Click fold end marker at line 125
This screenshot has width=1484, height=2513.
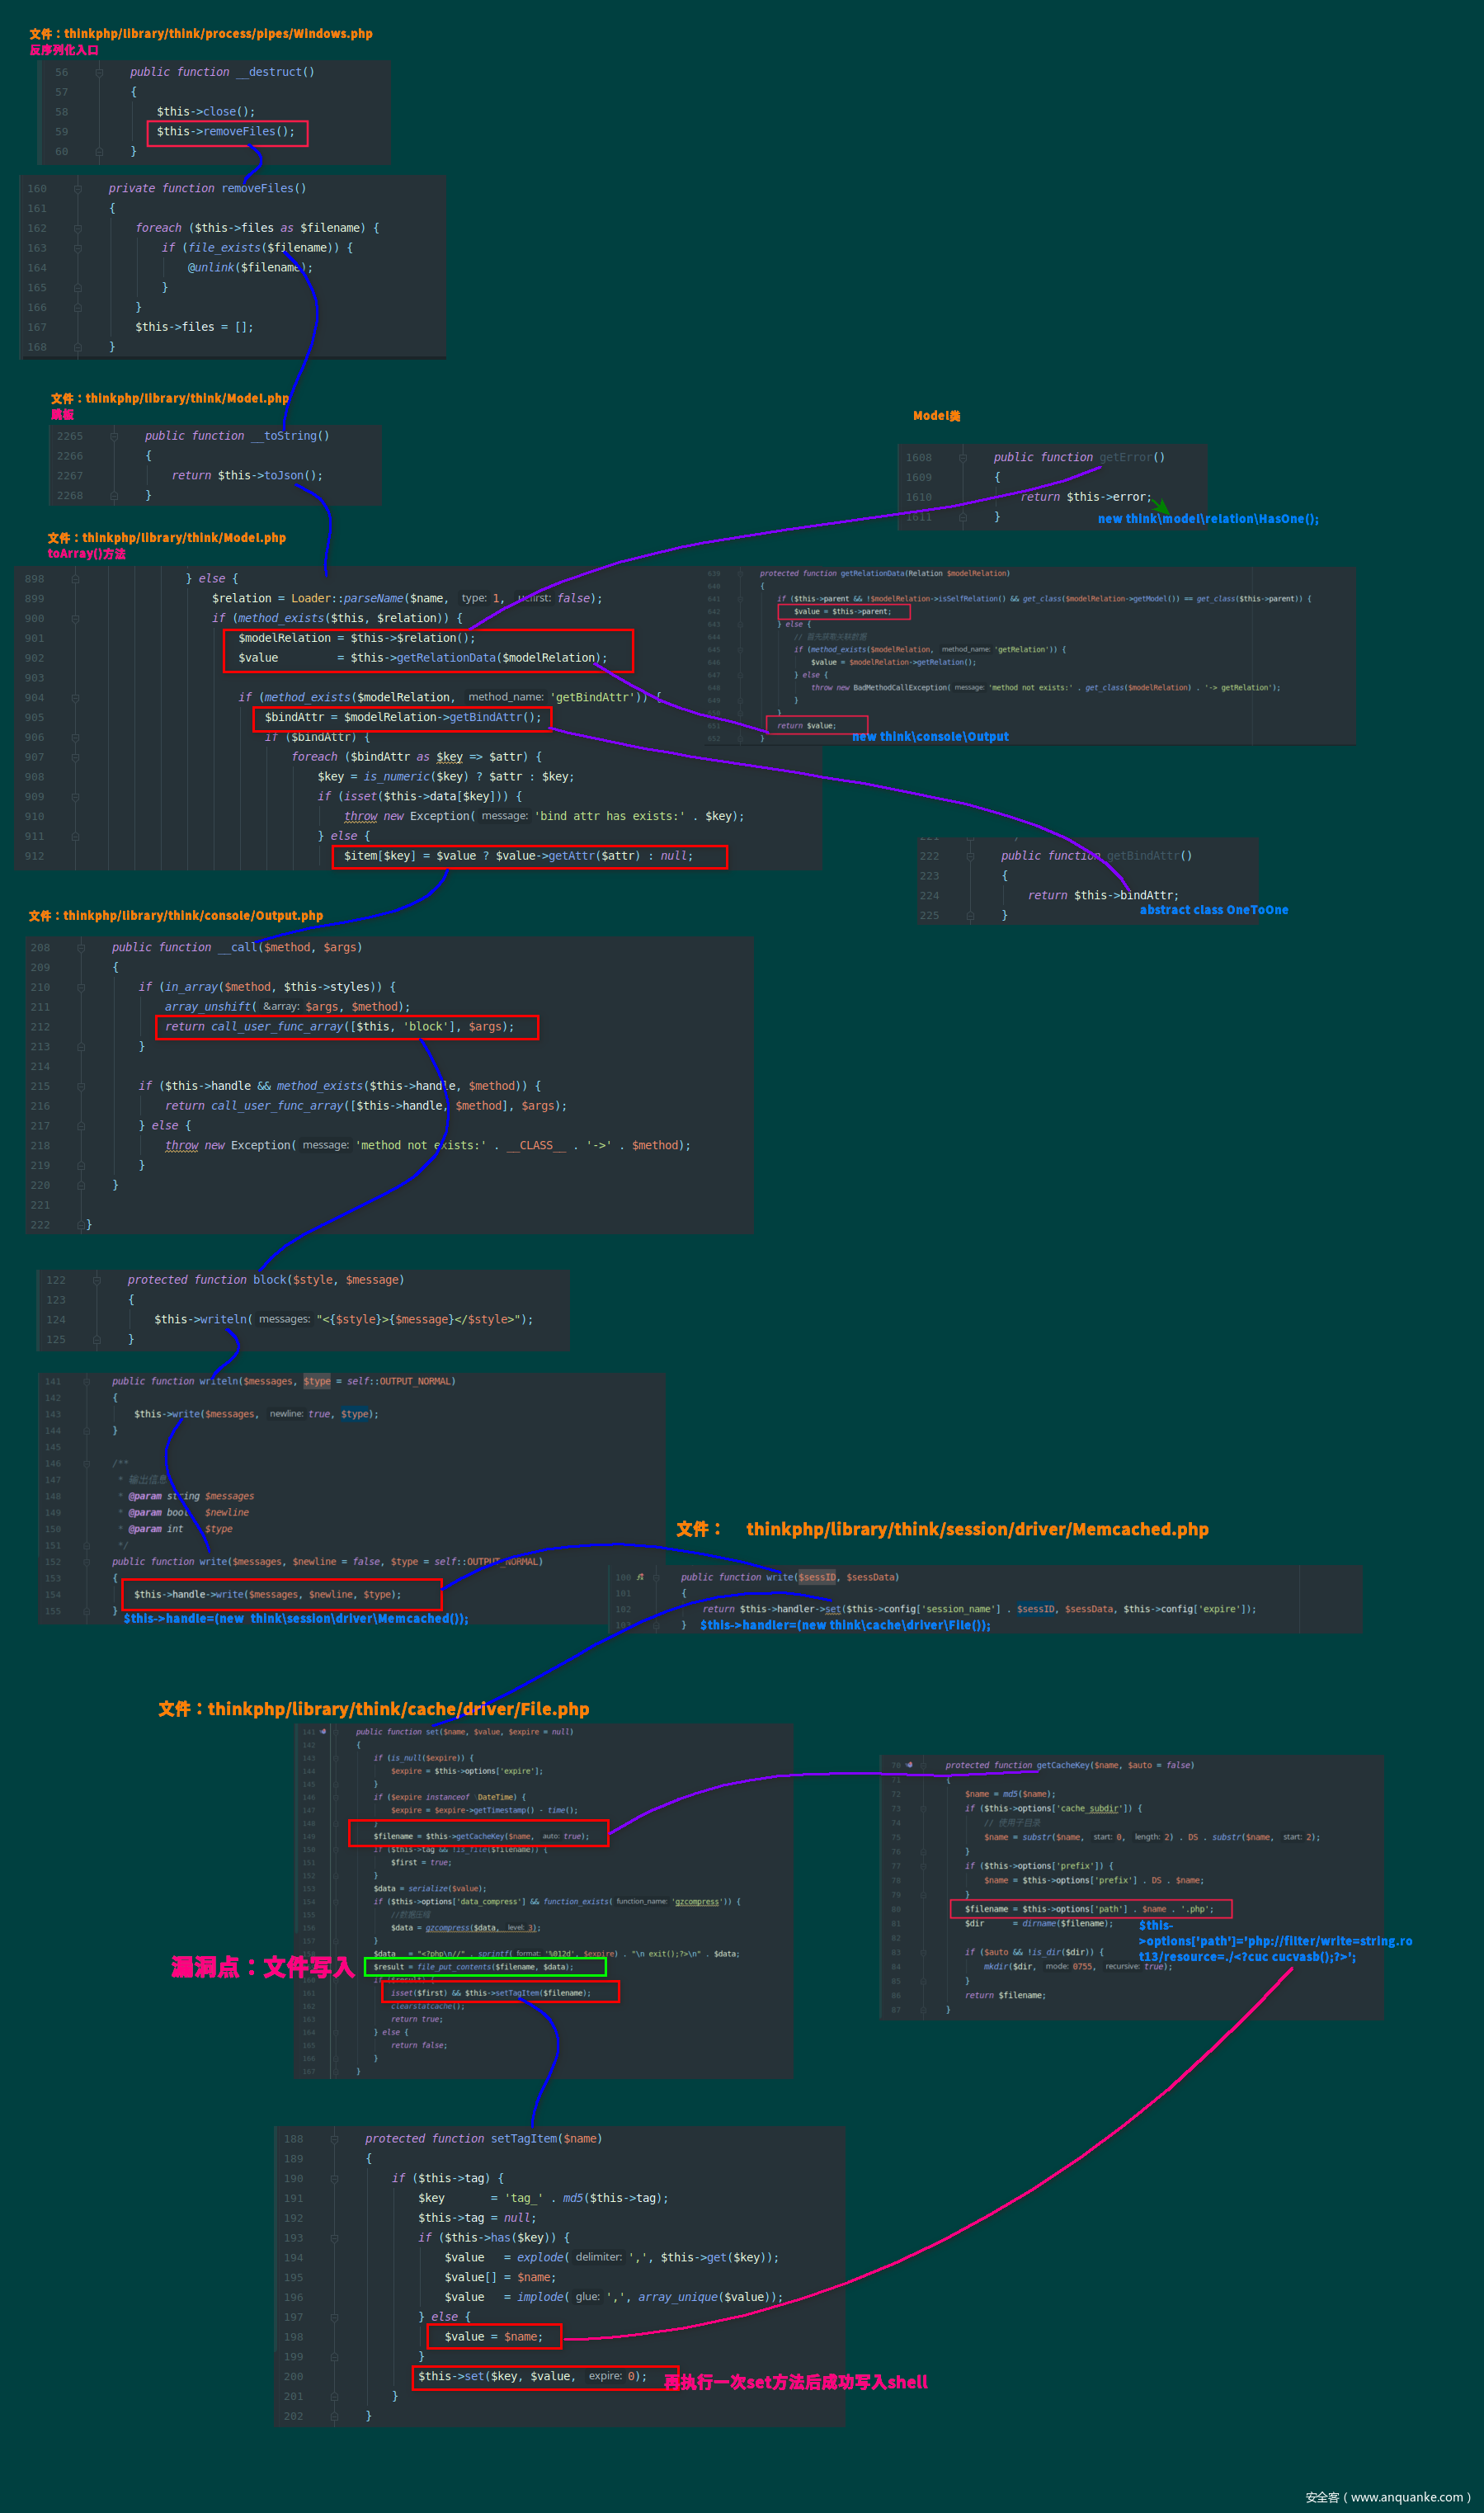coord(97,1339)
